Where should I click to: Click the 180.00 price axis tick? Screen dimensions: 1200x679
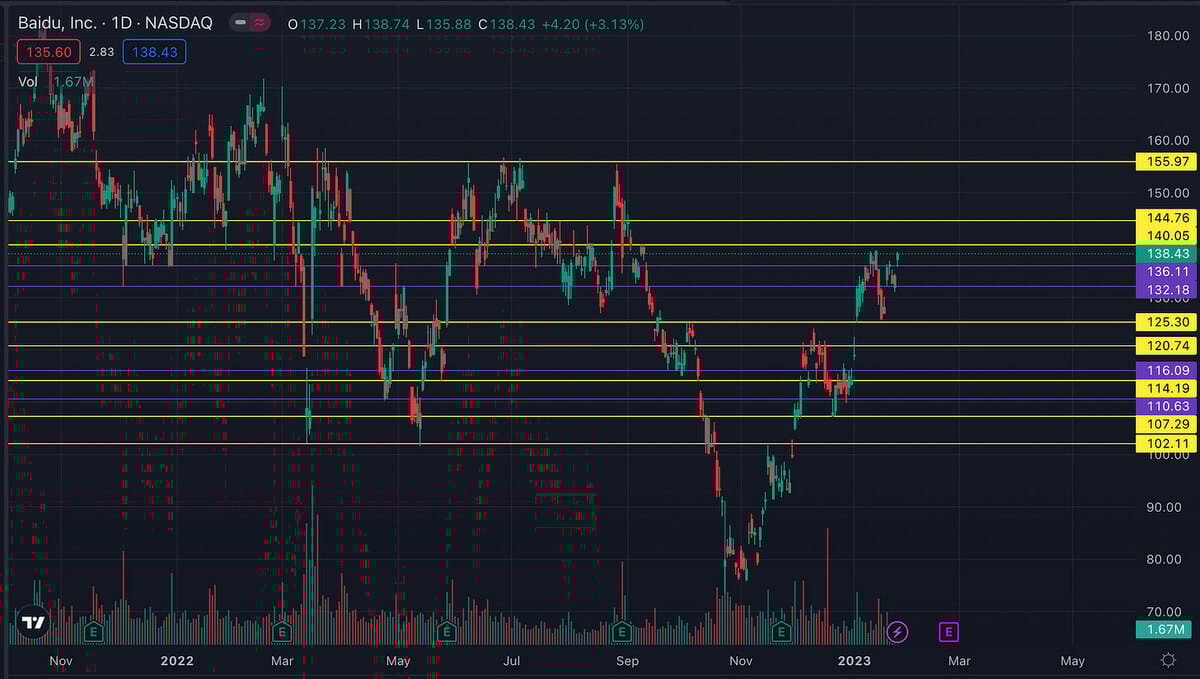pyautogui.click(x=1168, y=36)
